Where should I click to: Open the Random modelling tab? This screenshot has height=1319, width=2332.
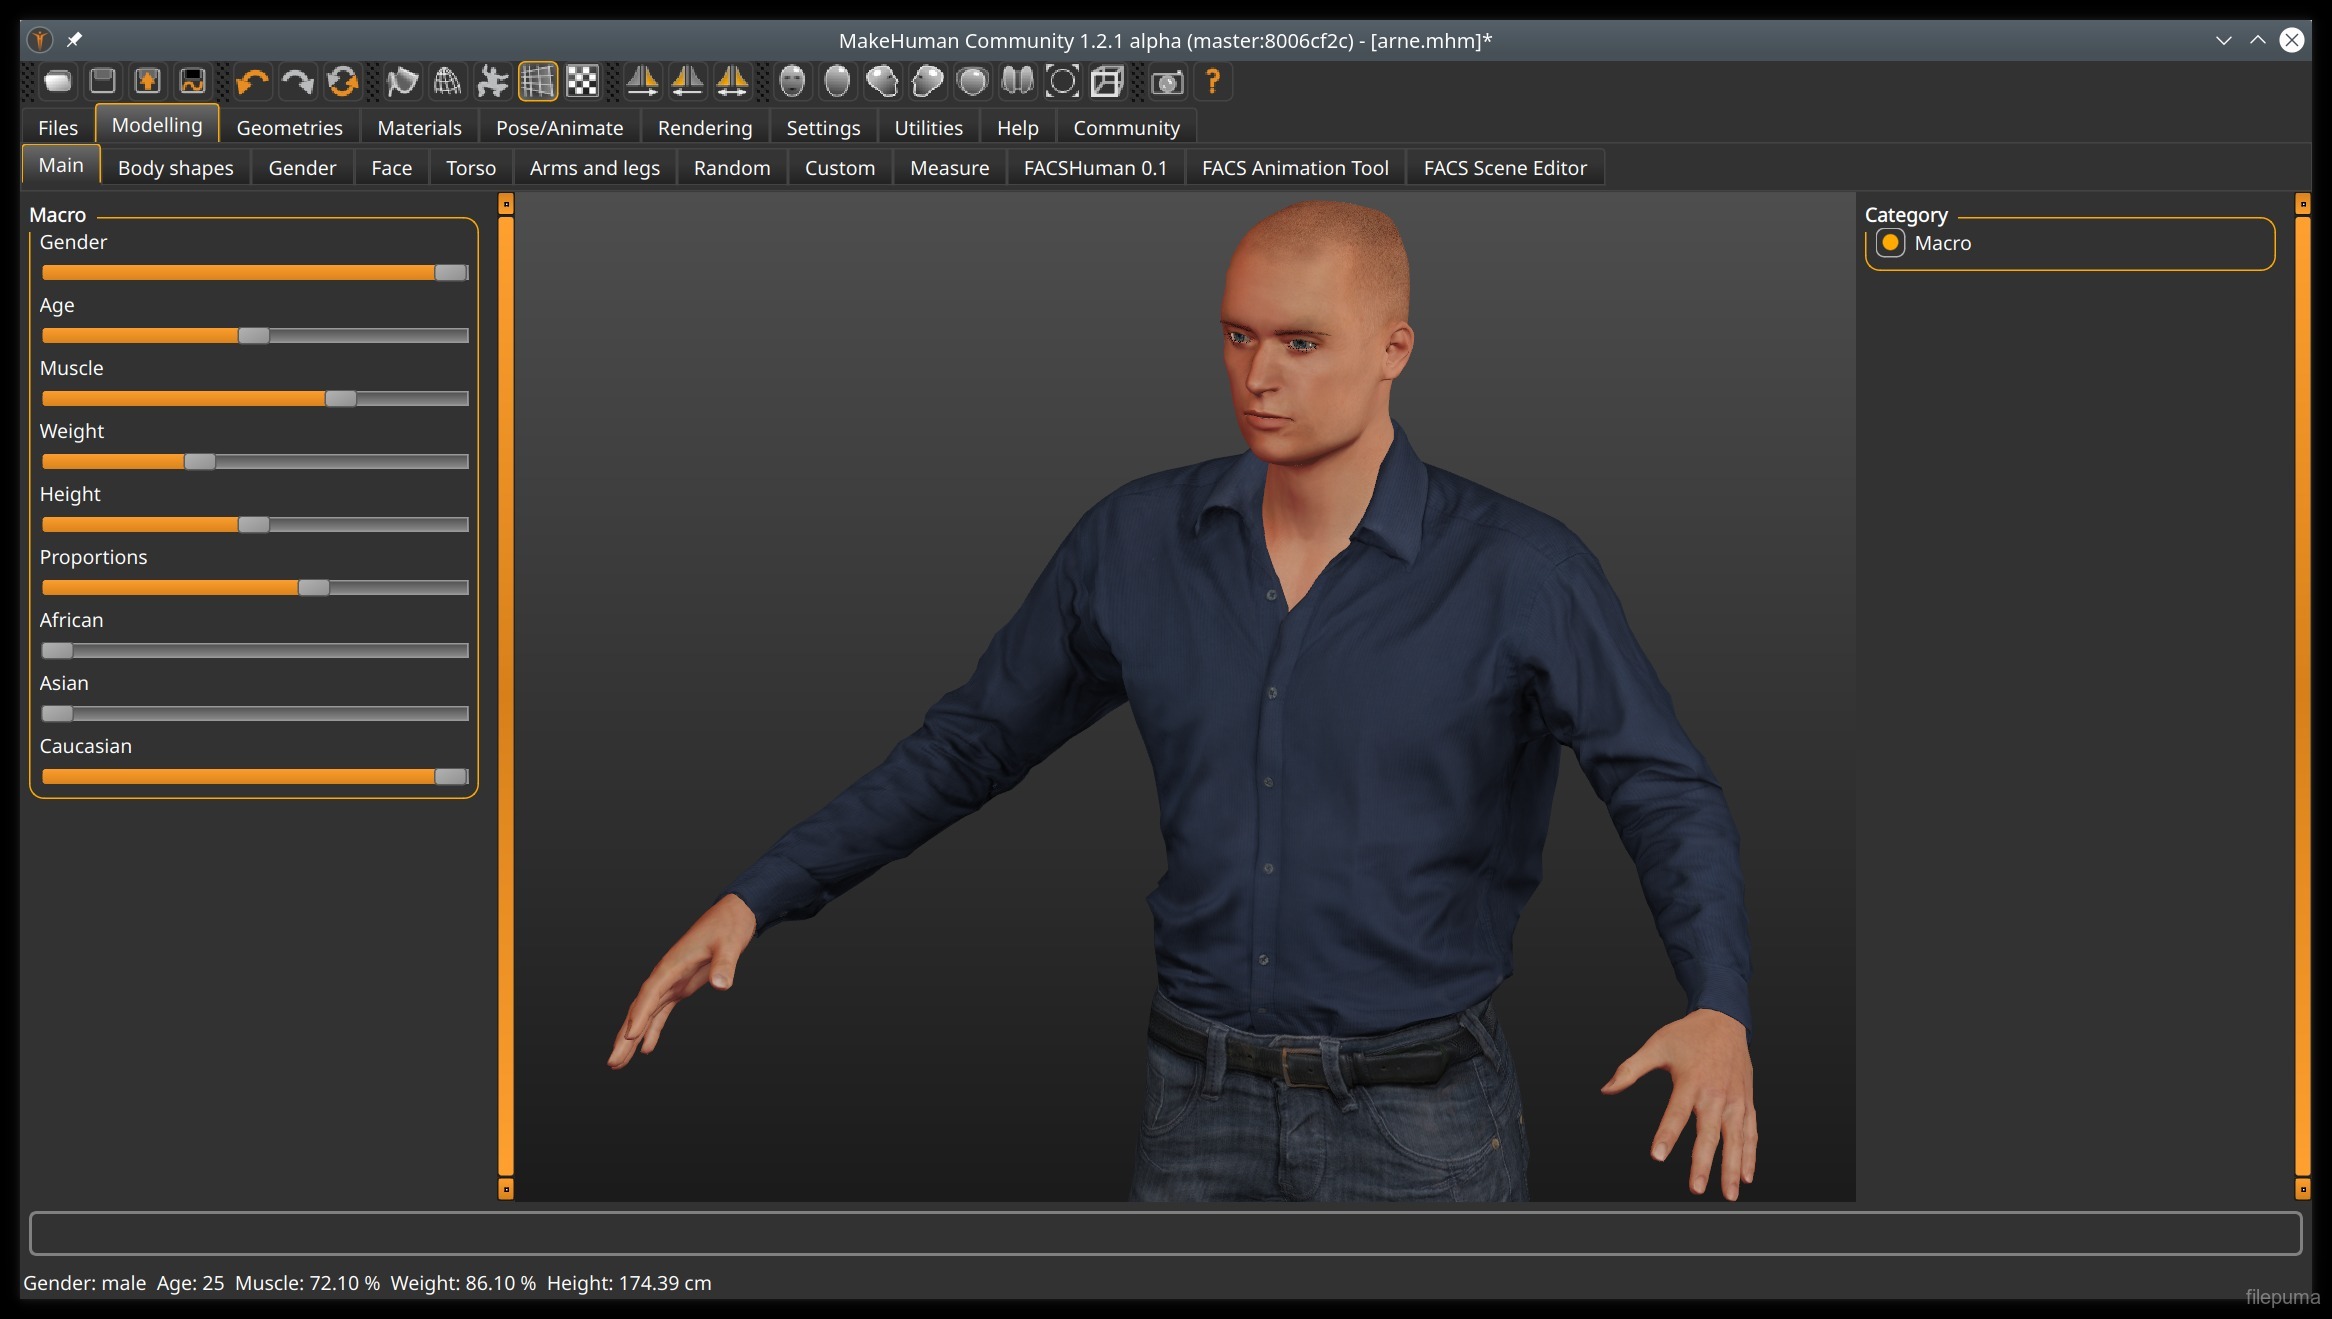(x=732, y=168)
